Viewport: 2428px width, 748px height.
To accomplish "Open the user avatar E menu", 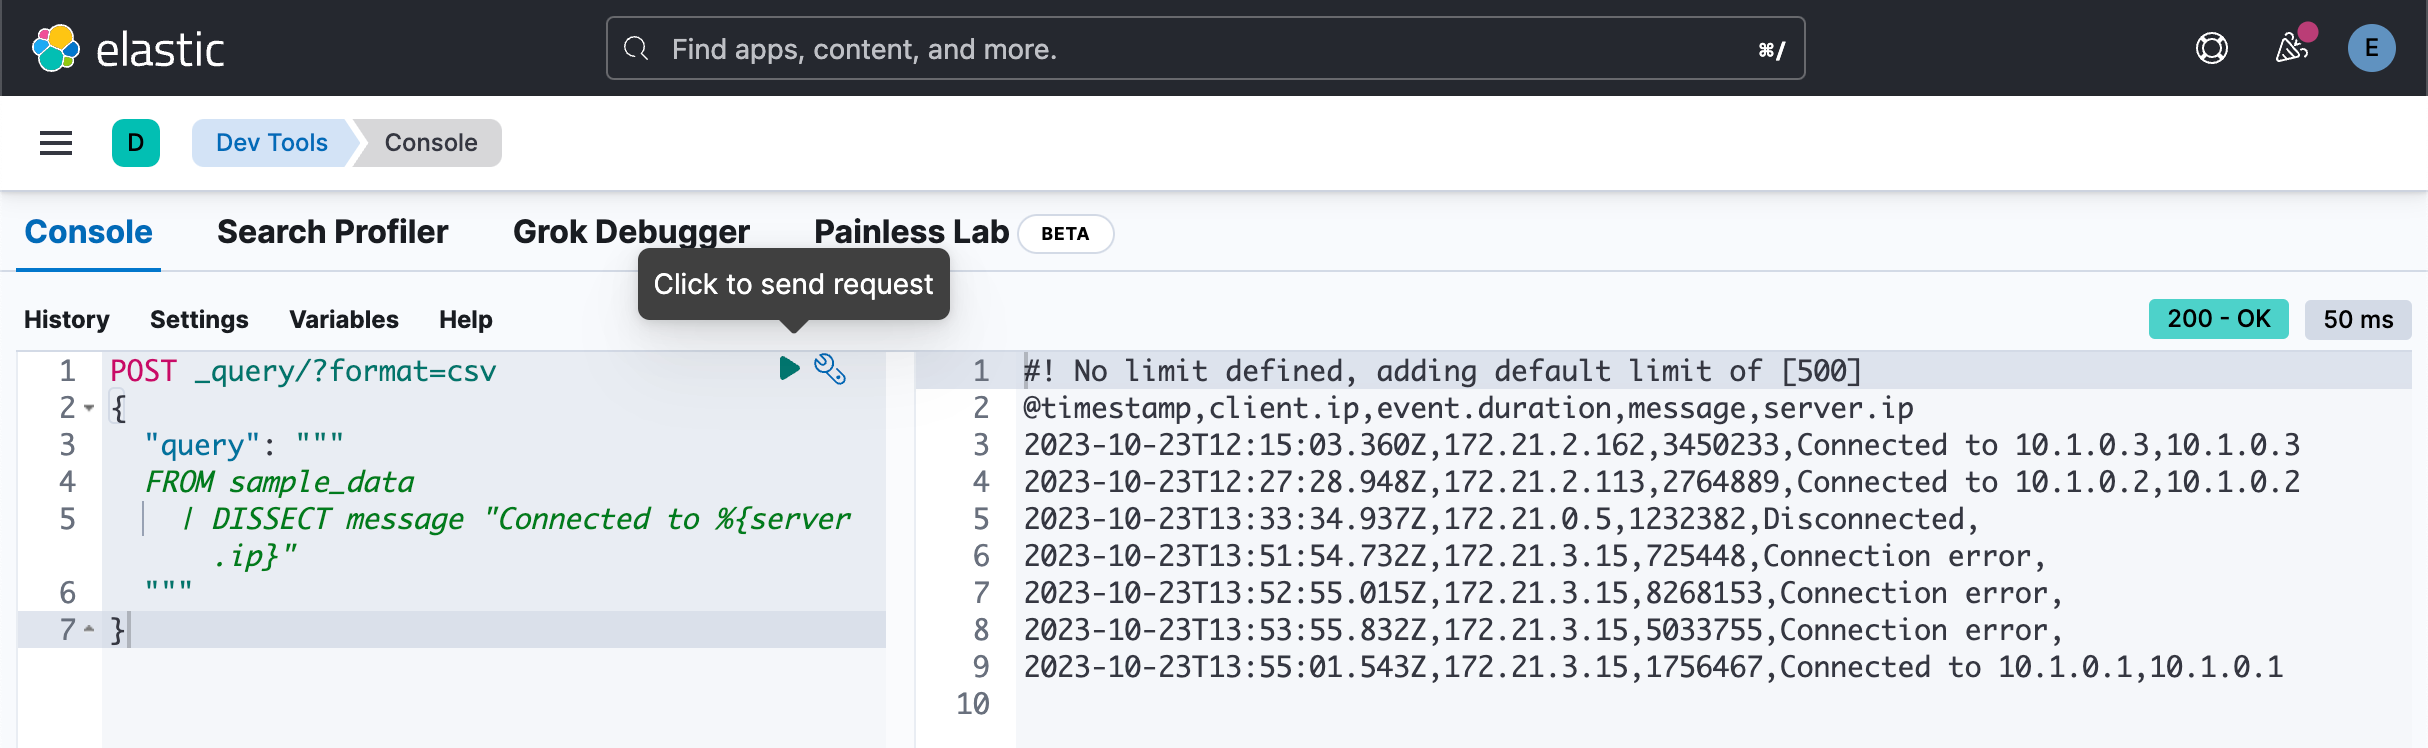I will coord(2371,48).
